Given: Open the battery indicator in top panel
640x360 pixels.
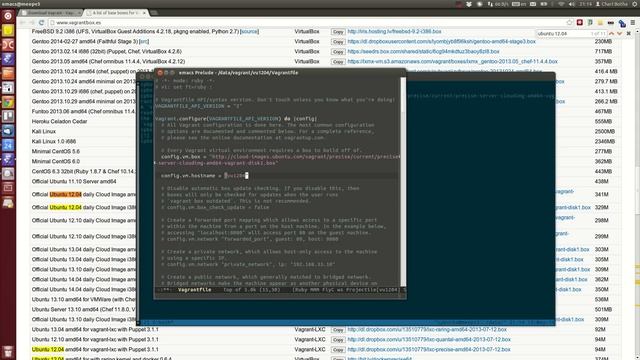Looking at the screenshot, I should 544,4.
